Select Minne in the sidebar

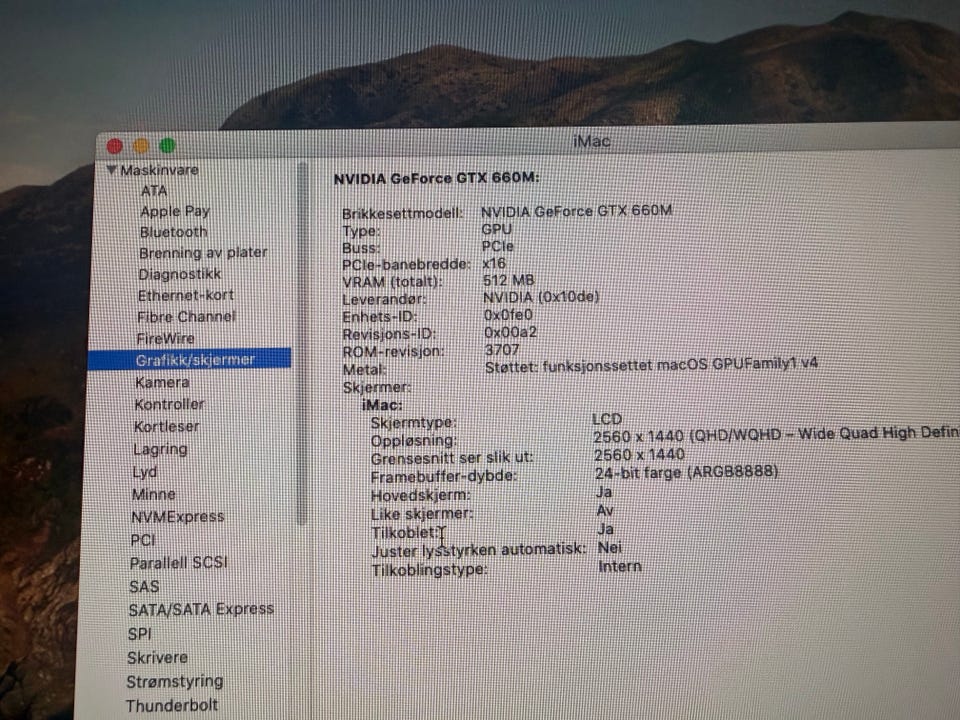click(x=153, y=495)
